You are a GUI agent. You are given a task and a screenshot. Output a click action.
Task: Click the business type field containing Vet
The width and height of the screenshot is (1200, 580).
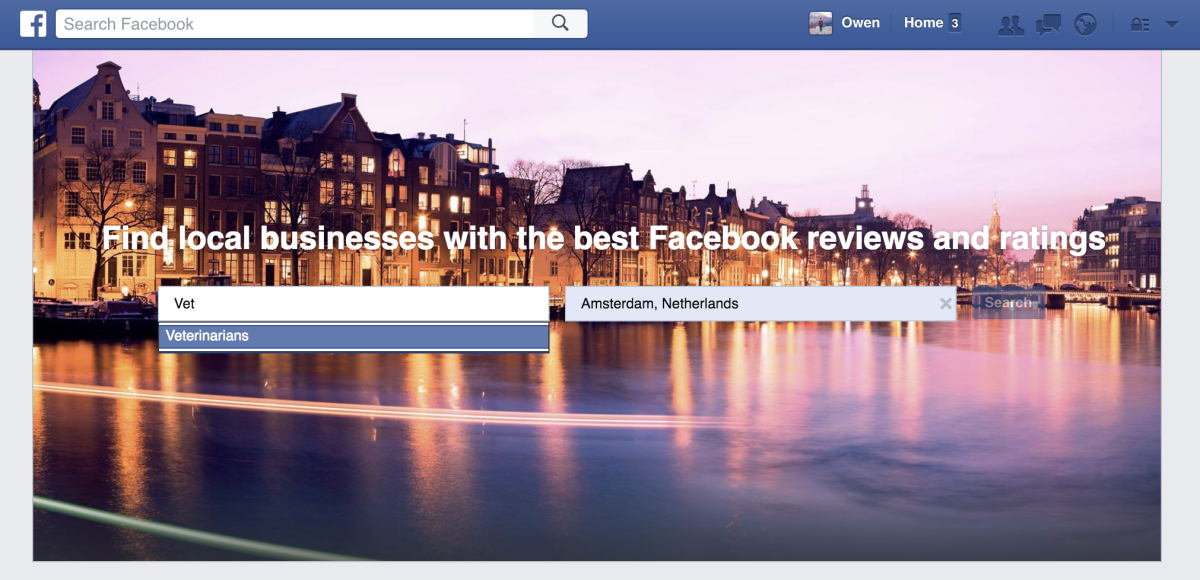coord(353,304)
